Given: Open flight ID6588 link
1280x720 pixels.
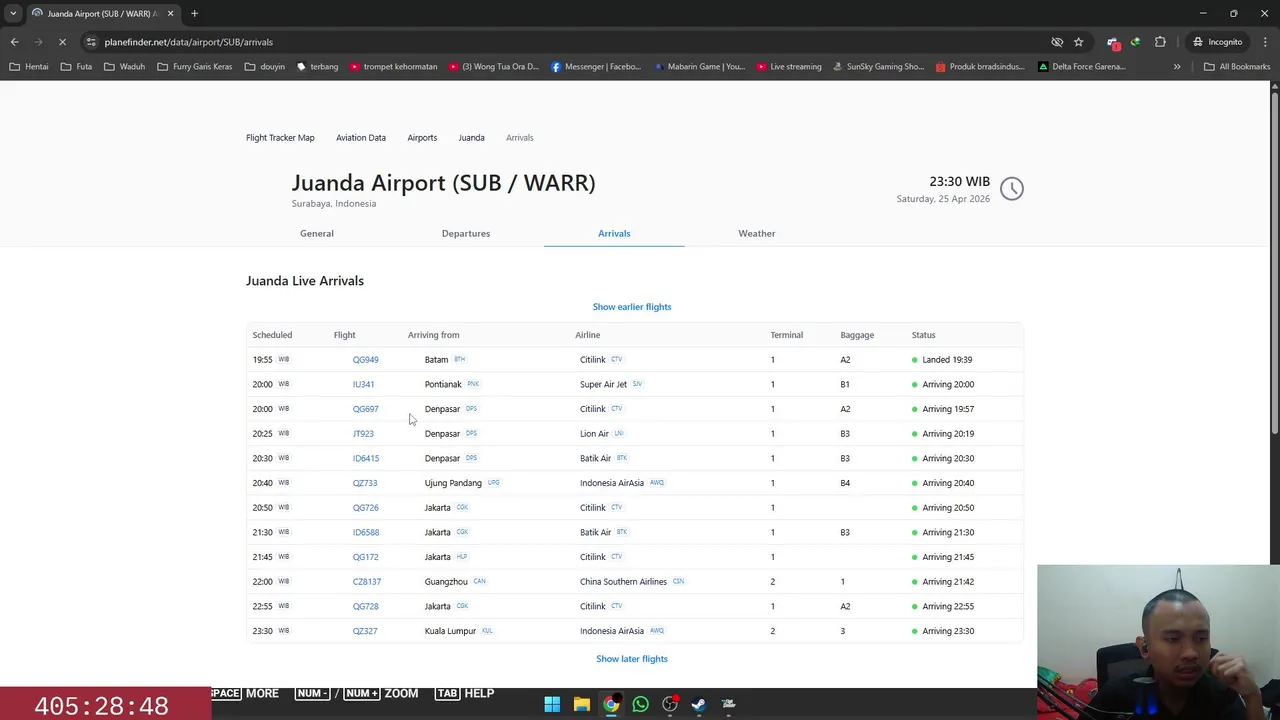Looking at the screenshot, I should coord(366,532).
